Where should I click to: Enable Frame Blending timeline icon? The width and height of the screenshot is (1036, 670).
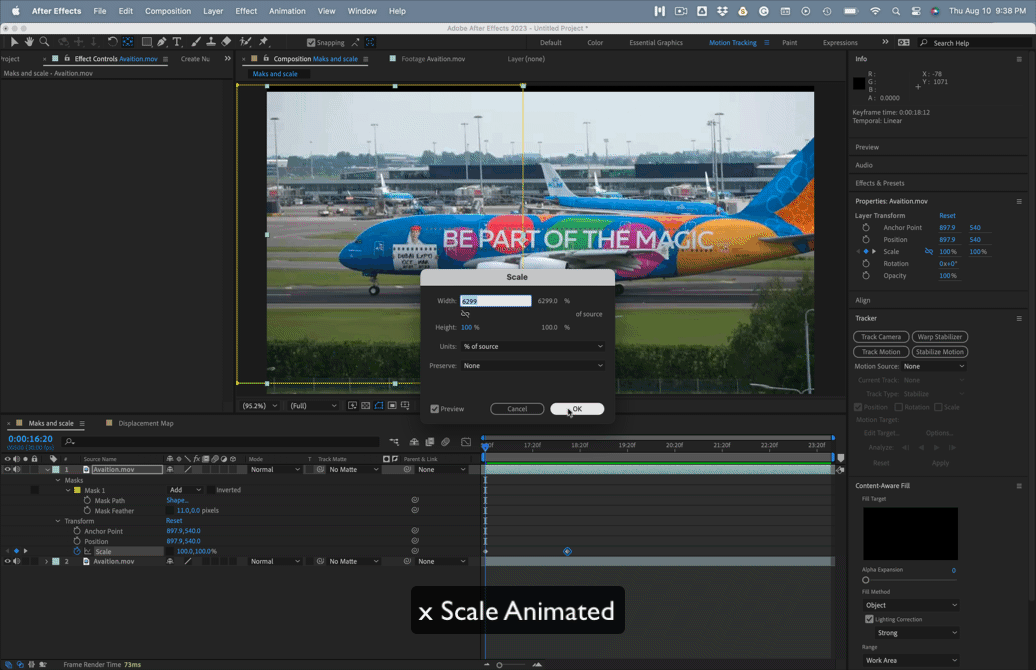click(429, 442)
